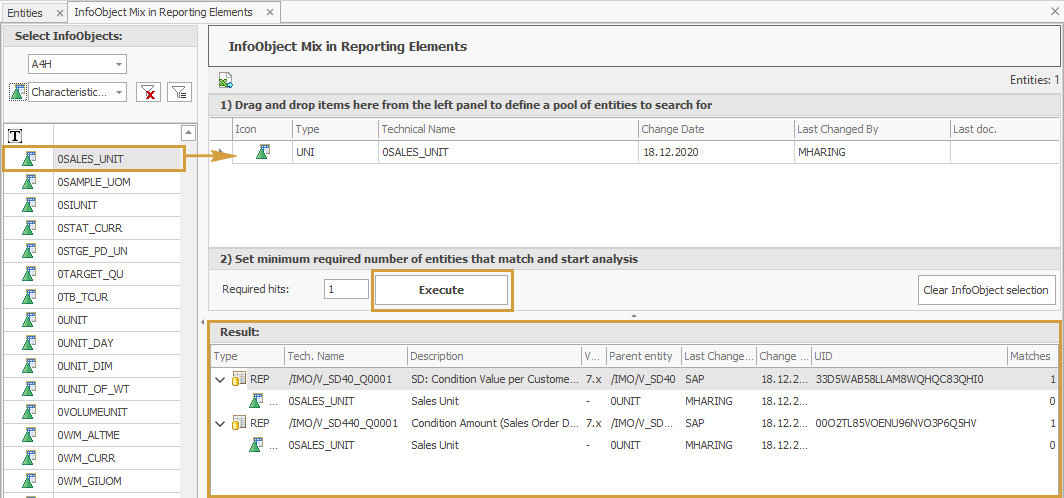
Task: Click the Required hits input field
Action: [345, 290]
